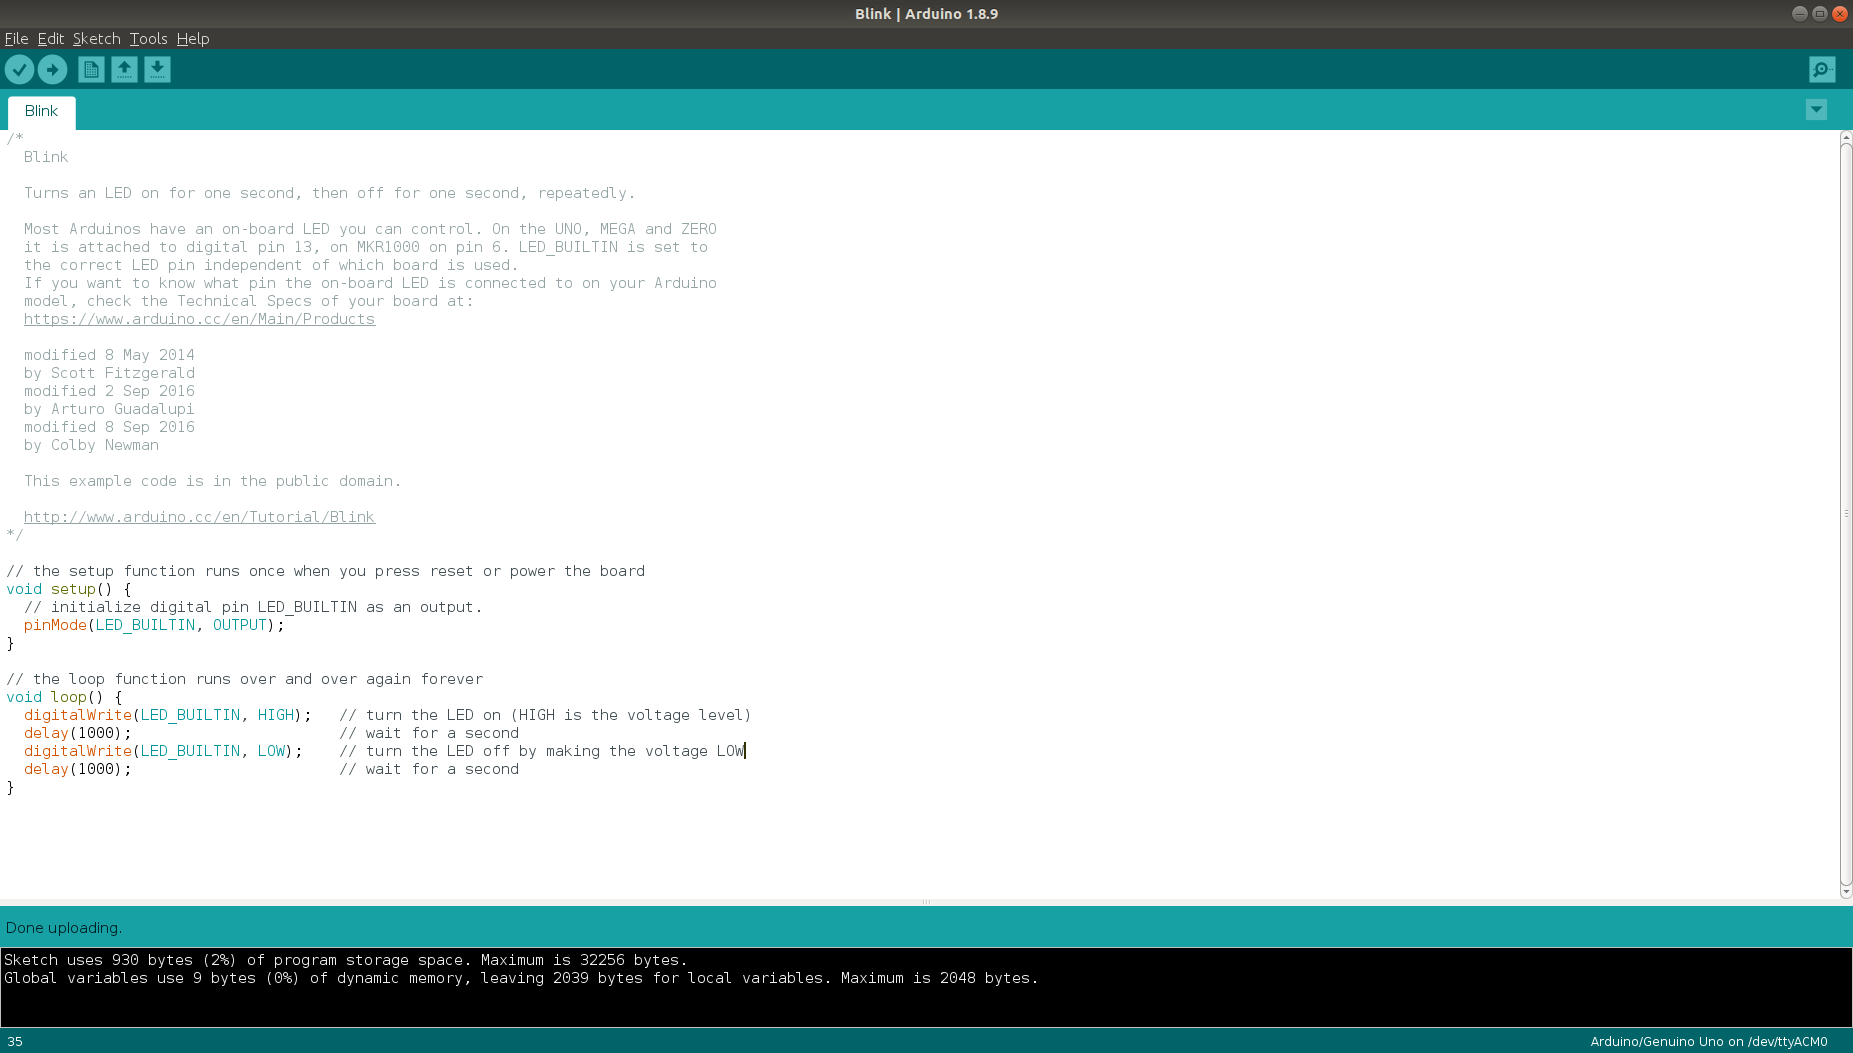Follow the arduino.cc Main/Products link
1853x1053 pixels.
199,319
